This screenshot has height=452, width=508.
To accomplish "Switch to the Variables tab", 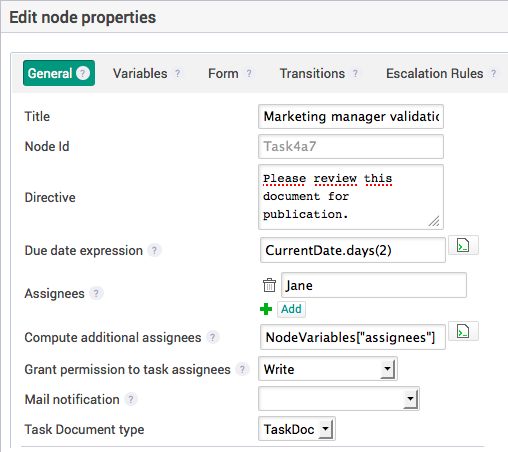I will (x=140, y=73).
